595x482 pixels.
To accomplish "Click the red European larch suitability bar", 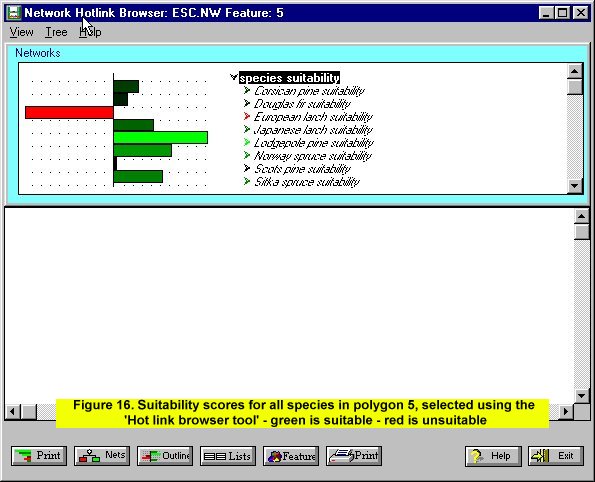I will tap(69, 112).
